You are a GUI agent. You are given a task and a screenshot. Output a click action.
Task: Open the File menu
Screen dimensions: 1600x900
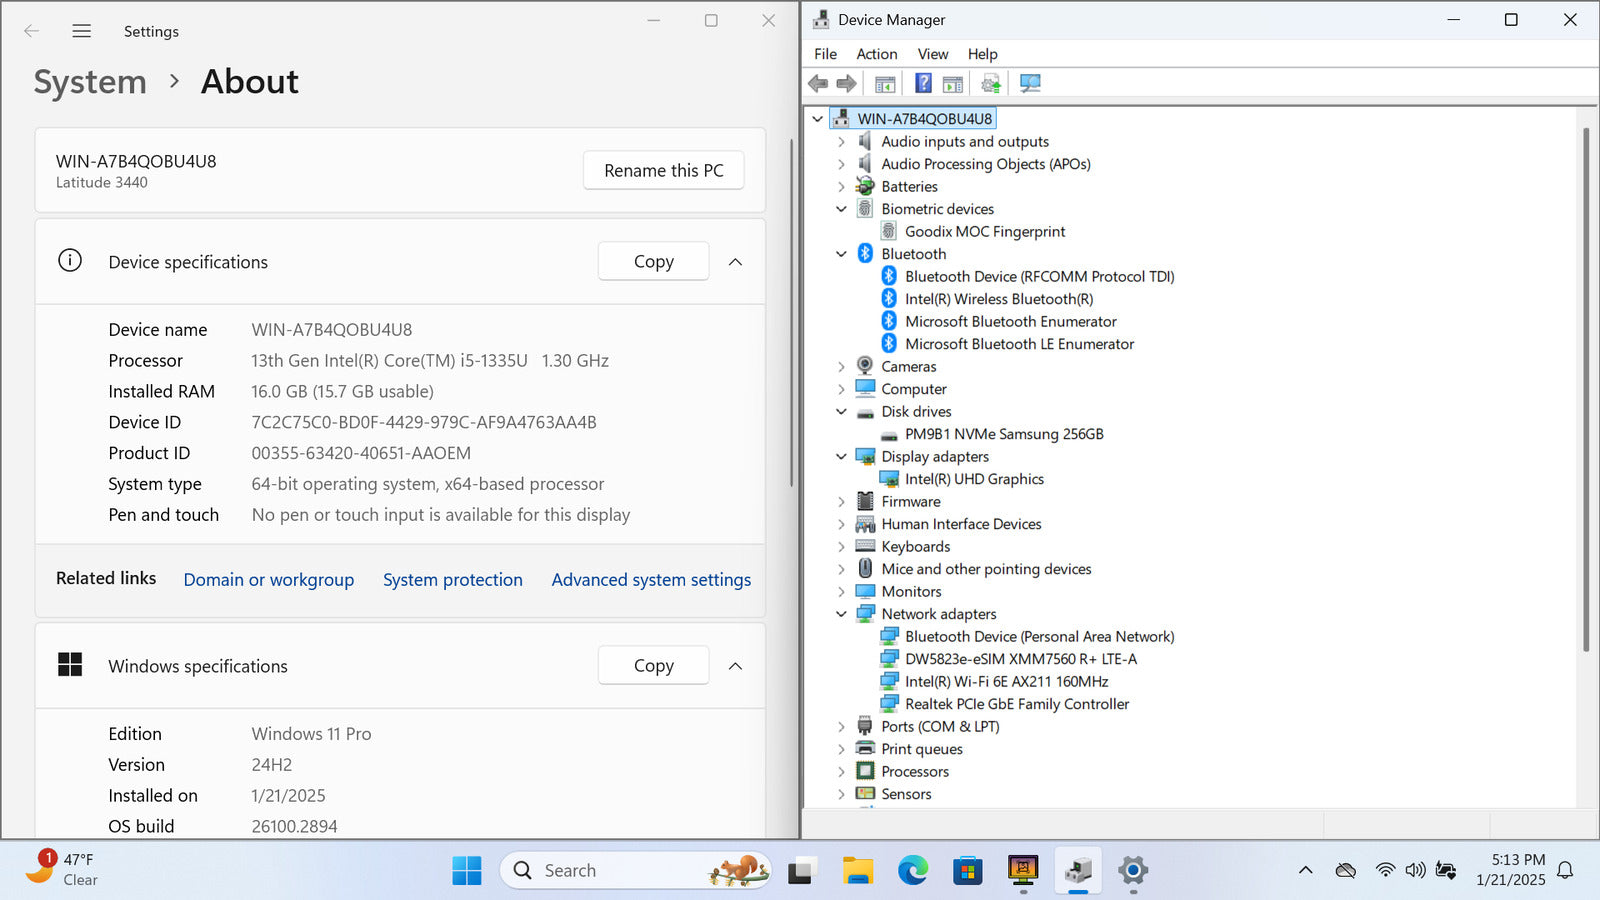pyautogui.click(x=825, y=54)
